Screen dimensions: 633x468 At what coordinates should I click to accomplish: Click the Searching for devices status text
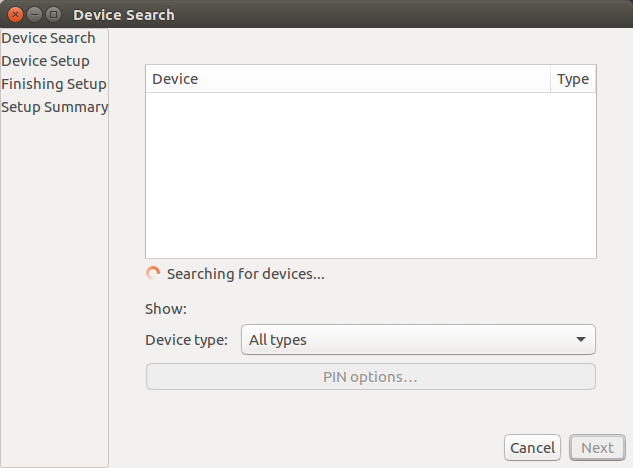click(x=246, y=274)
